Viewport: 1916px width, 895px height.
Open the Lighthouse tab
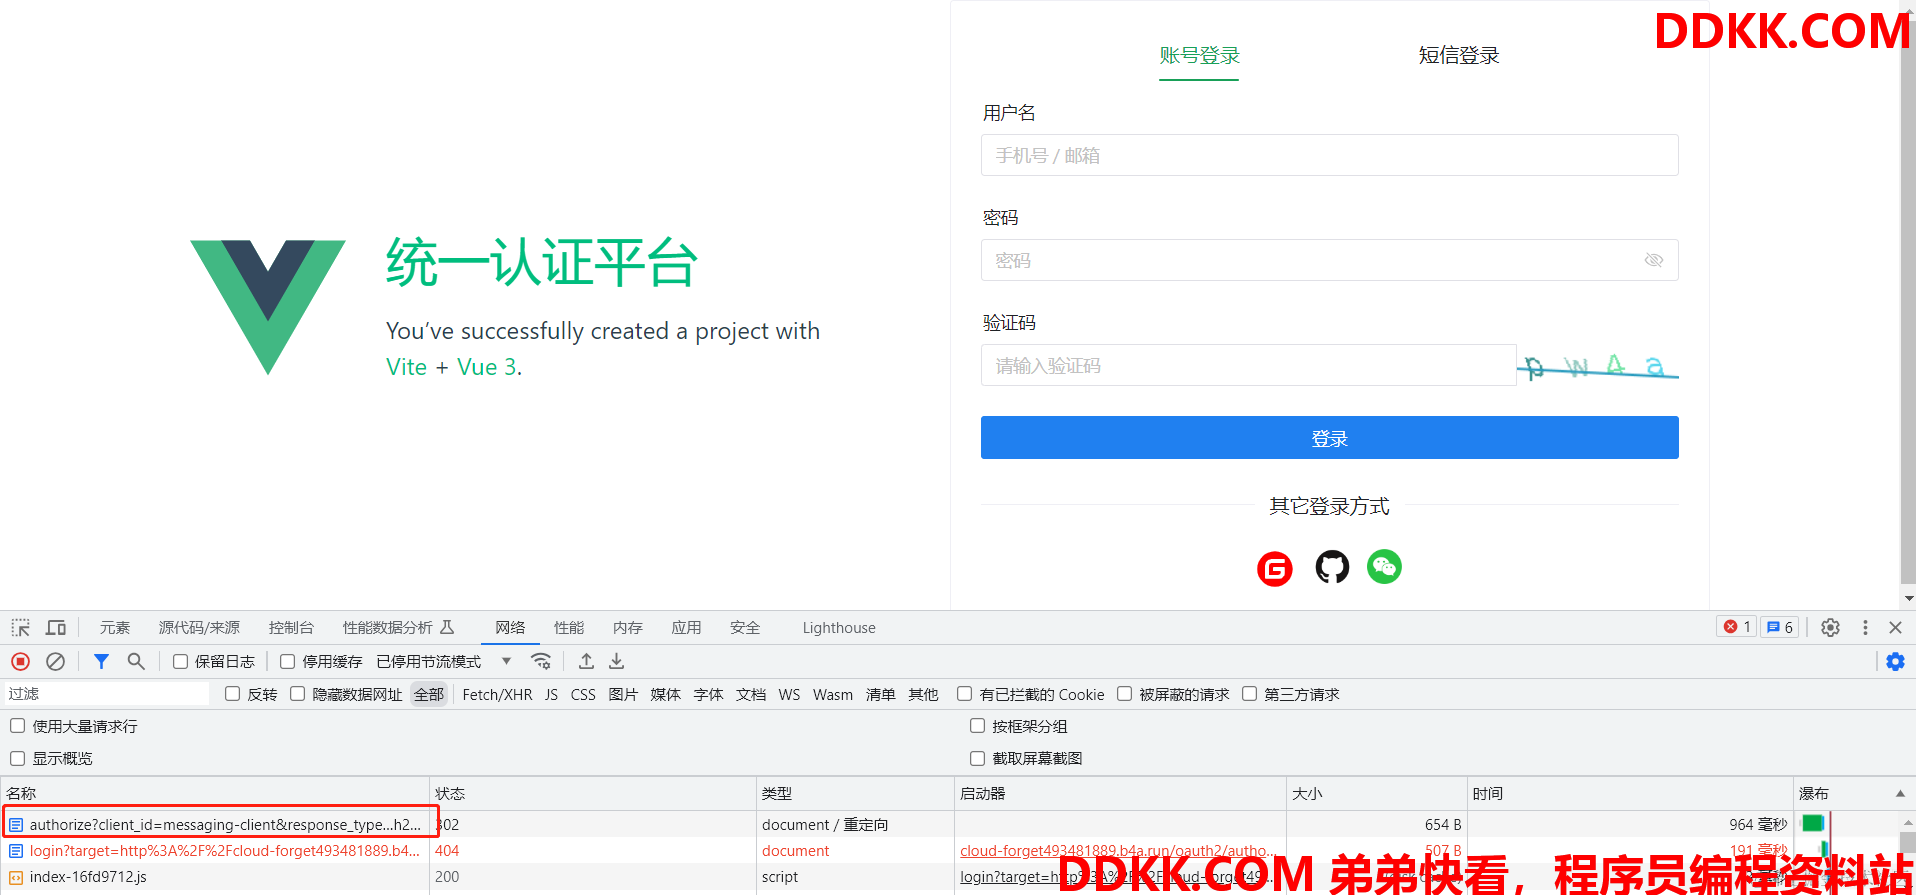[x=839, y=628]
